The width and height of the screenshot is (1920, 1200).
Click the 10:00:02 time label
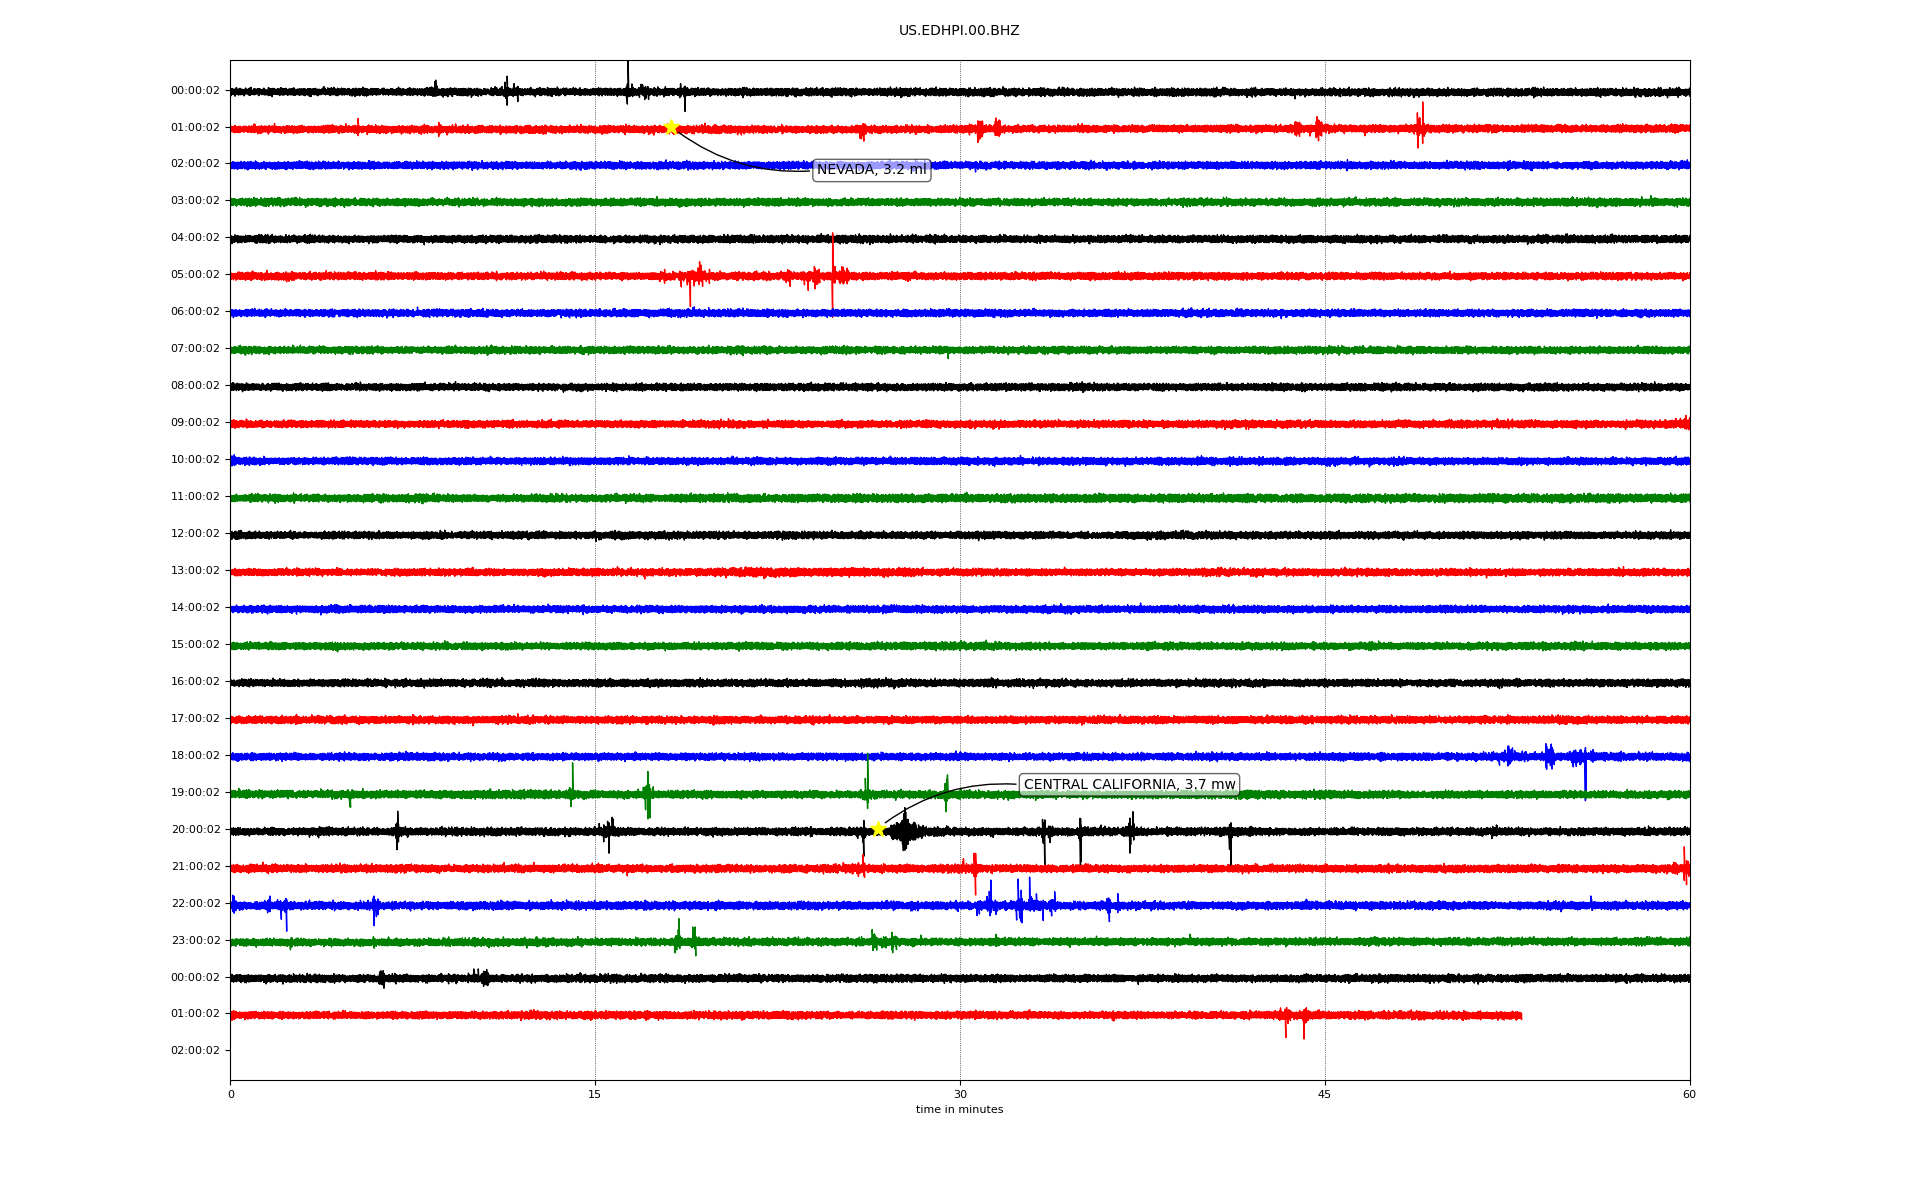click(195, 460)
